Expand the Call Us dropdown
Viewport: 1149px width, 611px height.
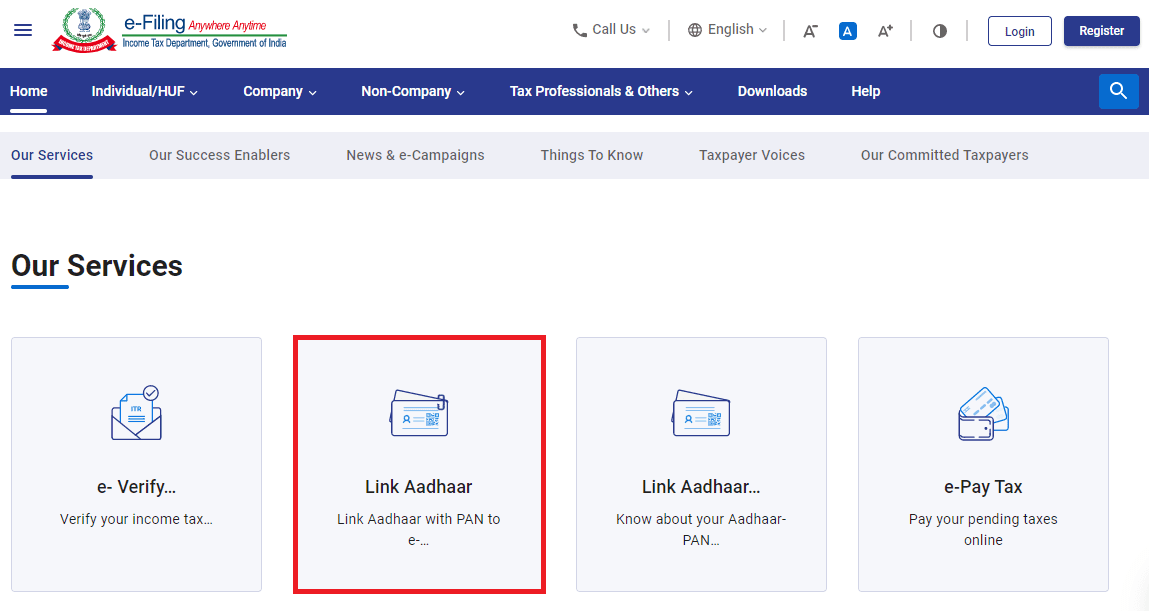click(611, 30)
